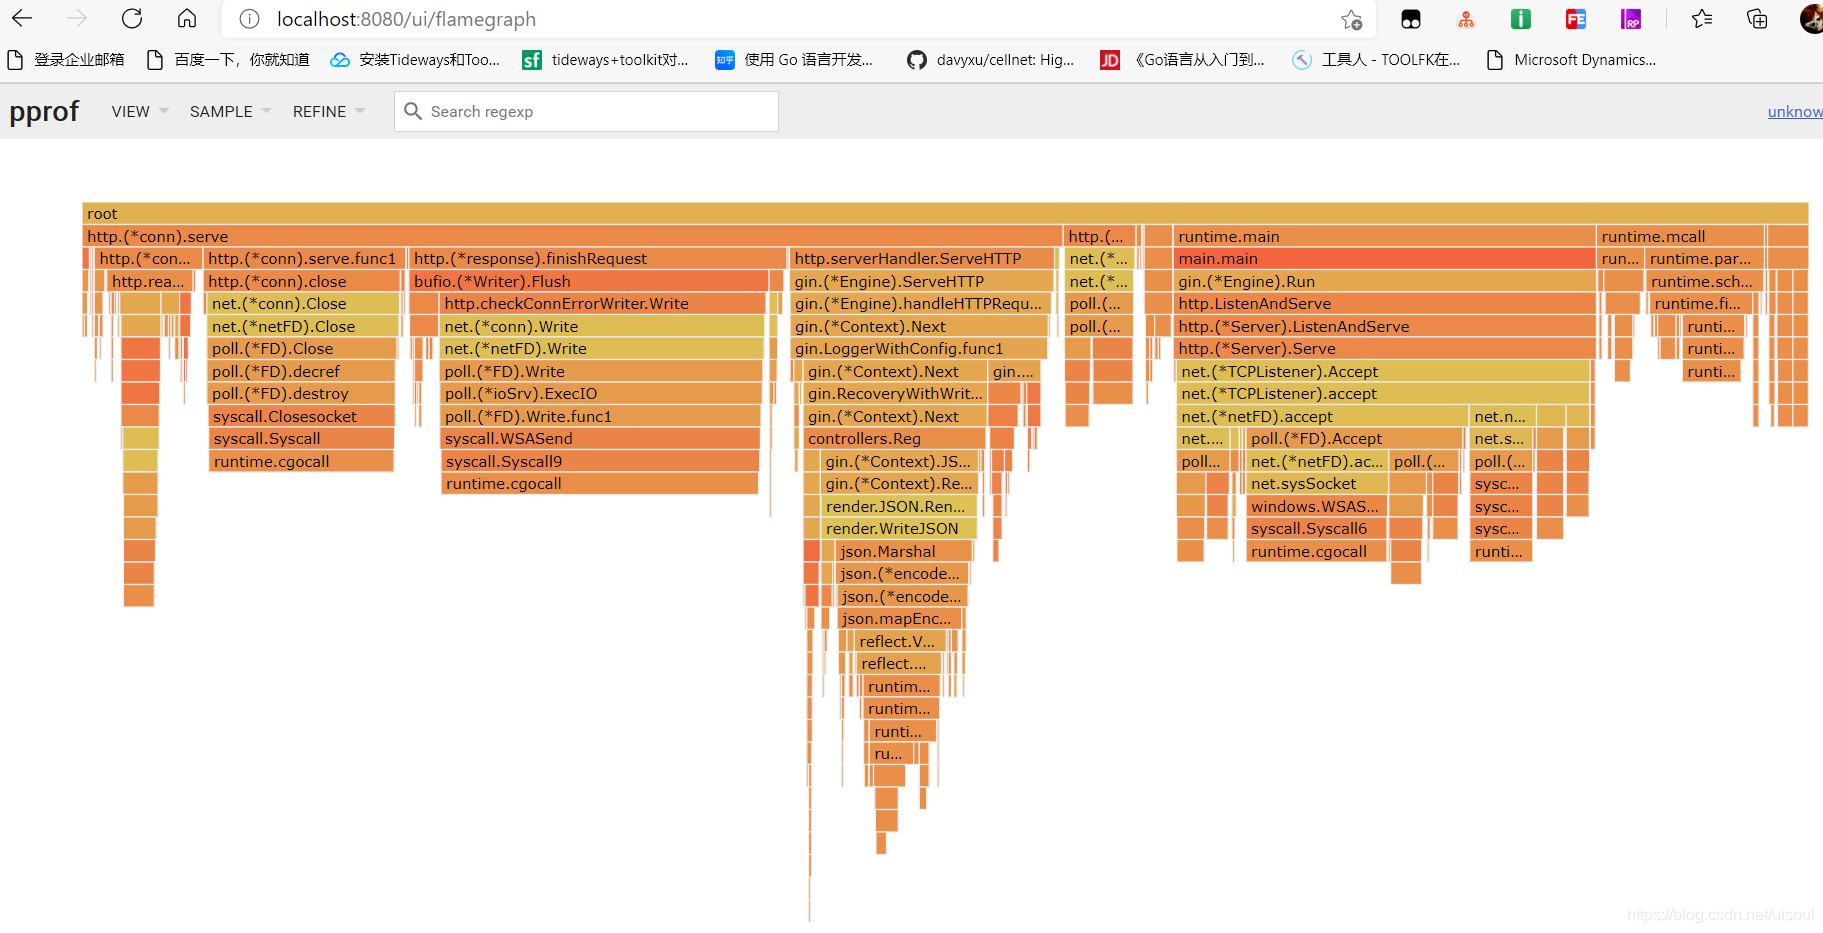Click the green extension icon in the toolbar

click(1521, 19)
